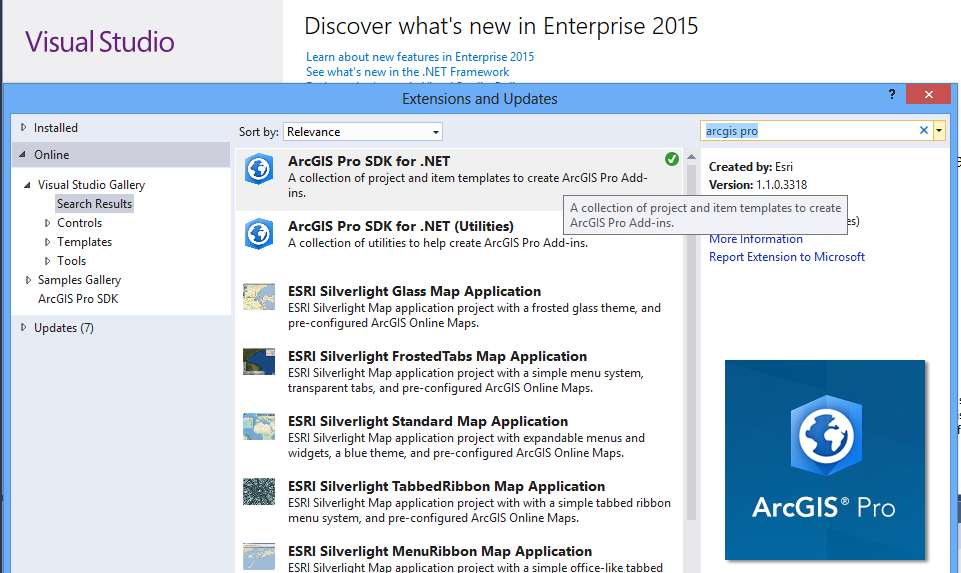Click the green installed checkmark icon

[672, 159]
